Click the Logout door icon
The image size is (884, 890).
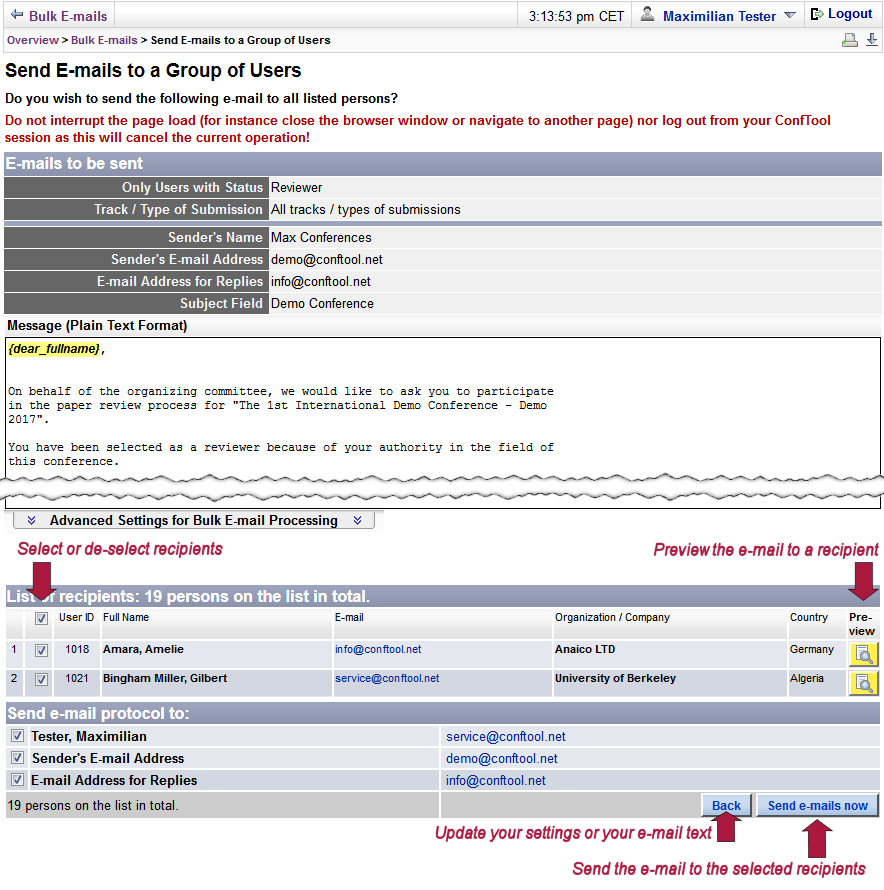817,14
